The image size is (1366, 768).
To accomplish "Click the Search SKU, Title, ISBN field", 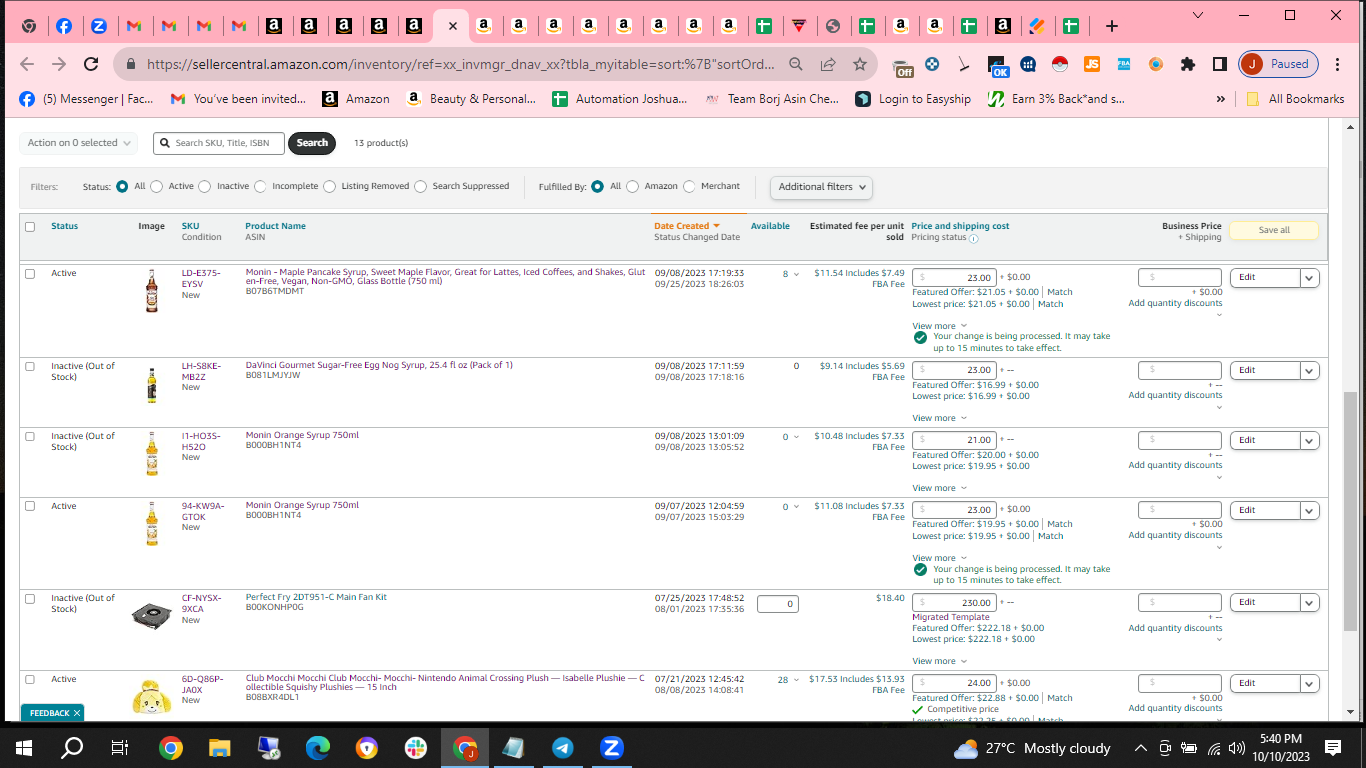I will [x=219, y=143].
